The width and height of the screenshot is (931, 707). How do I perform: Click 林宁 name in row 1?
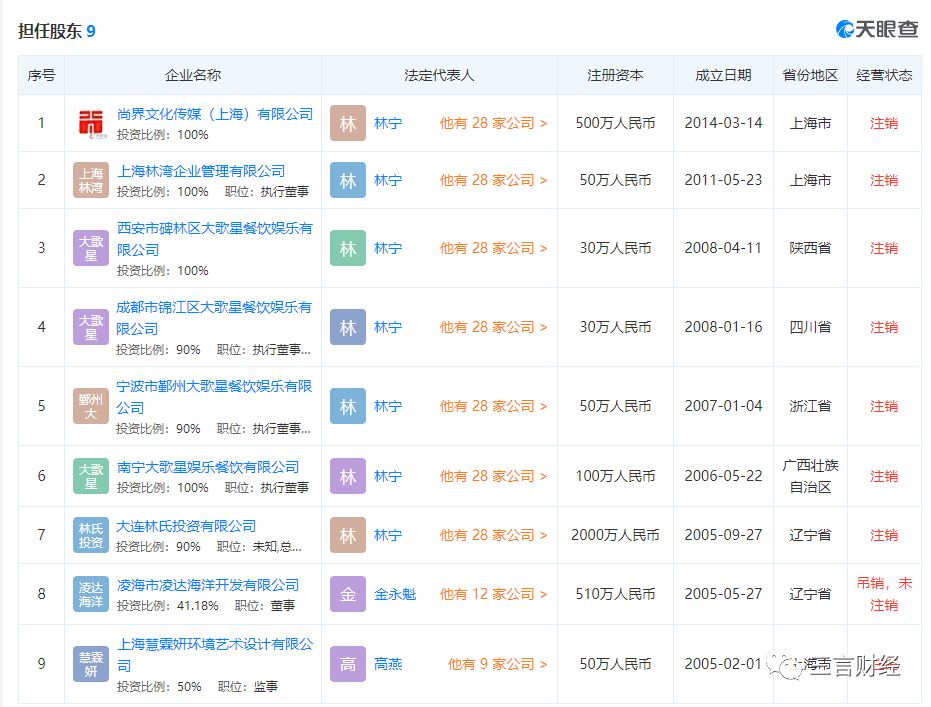point(388,123)
